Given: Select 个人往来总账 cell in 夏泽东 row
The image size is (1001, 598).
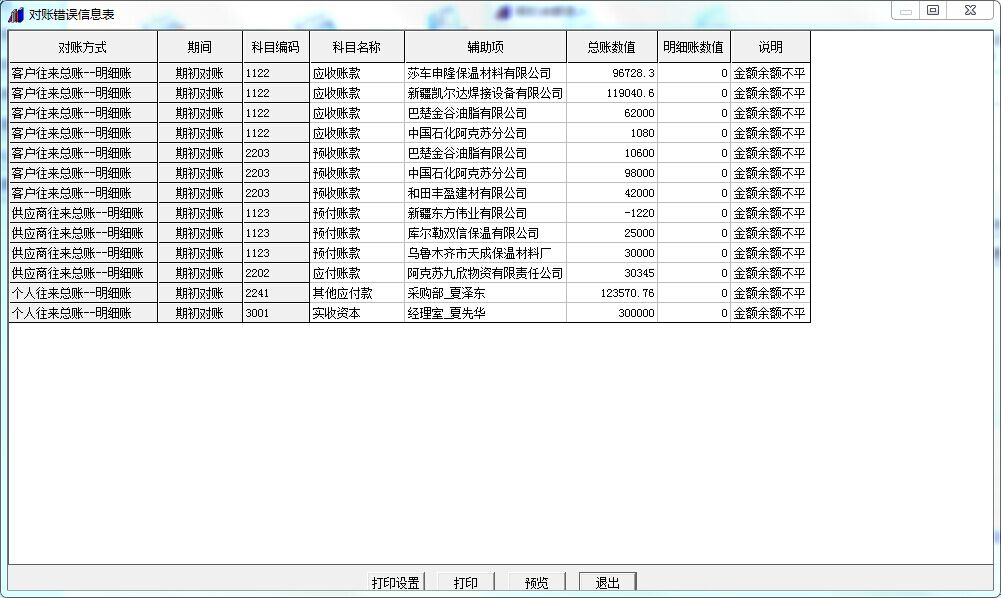Looking at the screenshot, I should 83,293.
